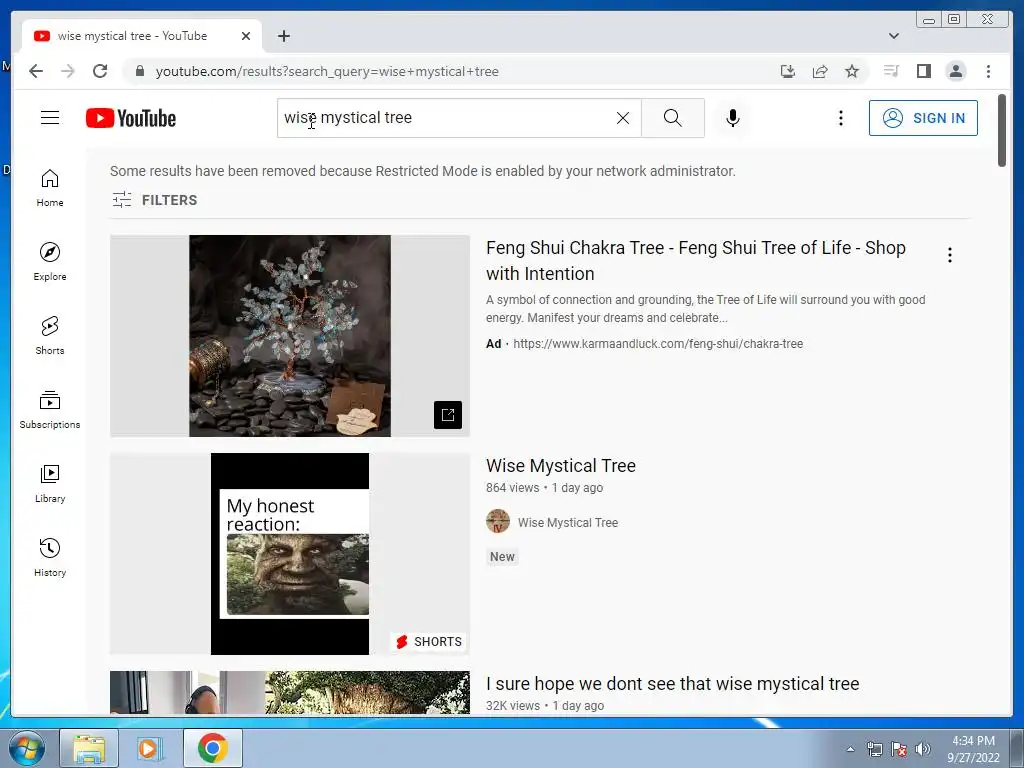Click the 'New' badge on Wise Mystical Tree
The image size is (1024, 768).
pyautogui.click(x=502, y=557)
